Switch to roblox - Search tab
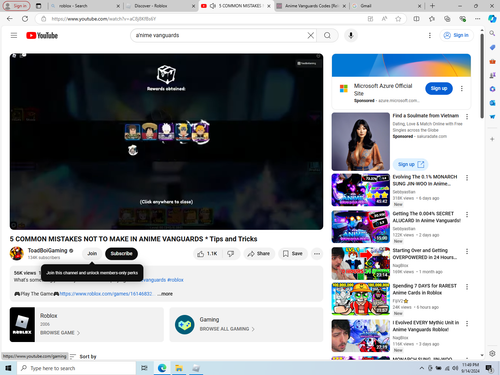 pyautogui.click(x=85, y=6)
